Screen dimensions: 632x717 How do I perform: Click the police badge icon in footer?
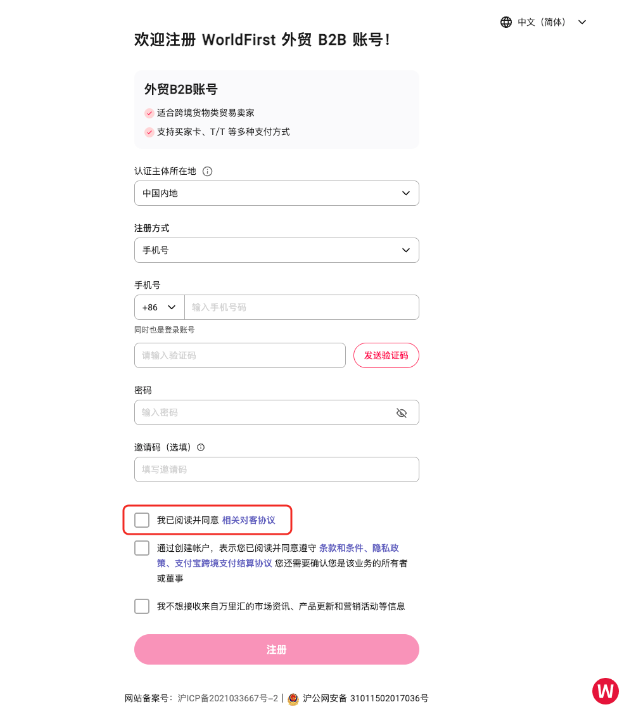click(x=293, y=698)
